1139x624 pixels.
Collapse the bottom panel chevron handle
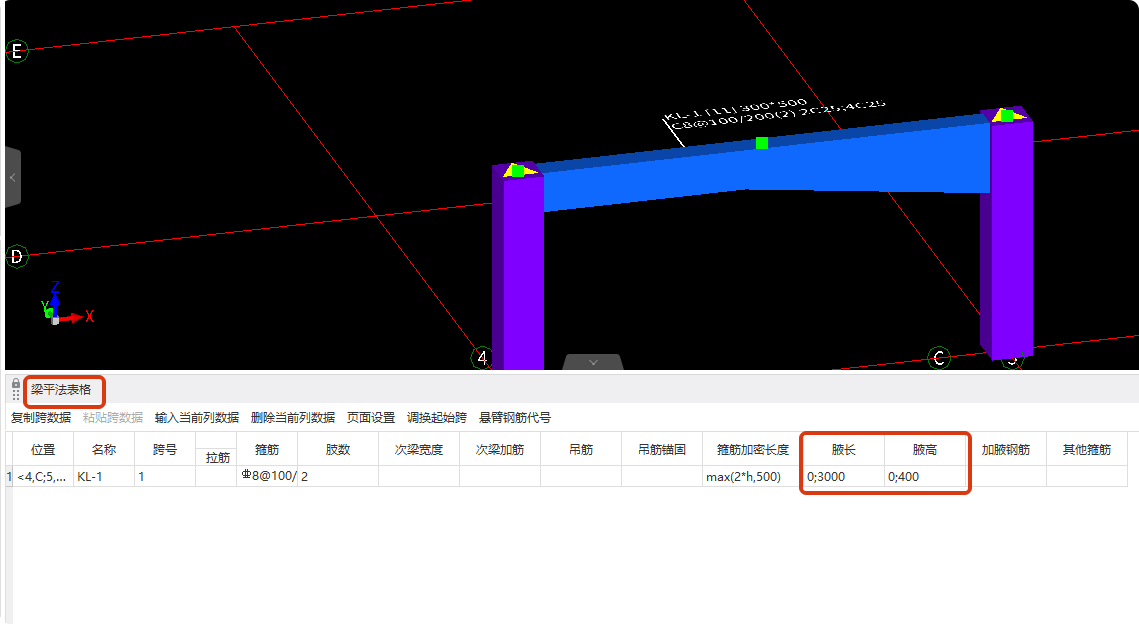pos(593,362)
